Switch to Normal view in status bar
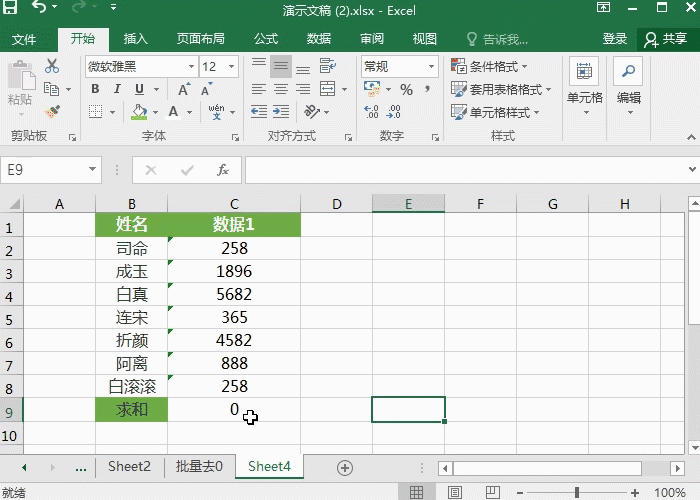This screenshot has height=500, width=700. (x=416, y=492)
